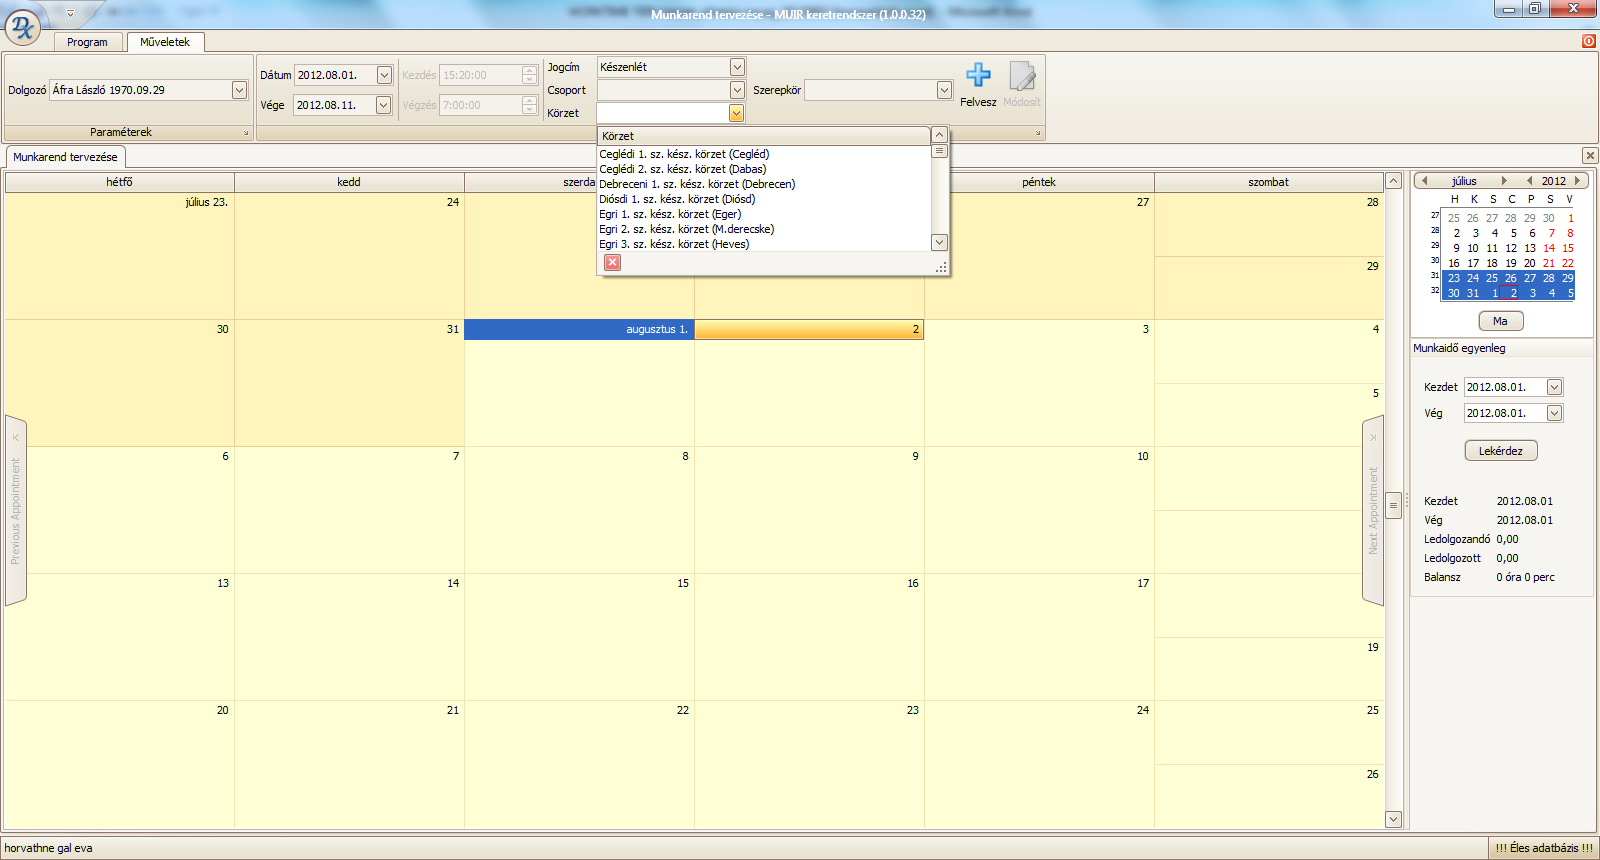Click week number 31 in mini calendar
Viewport: 1600px width, 860px height.
[x=1435, y=276]
